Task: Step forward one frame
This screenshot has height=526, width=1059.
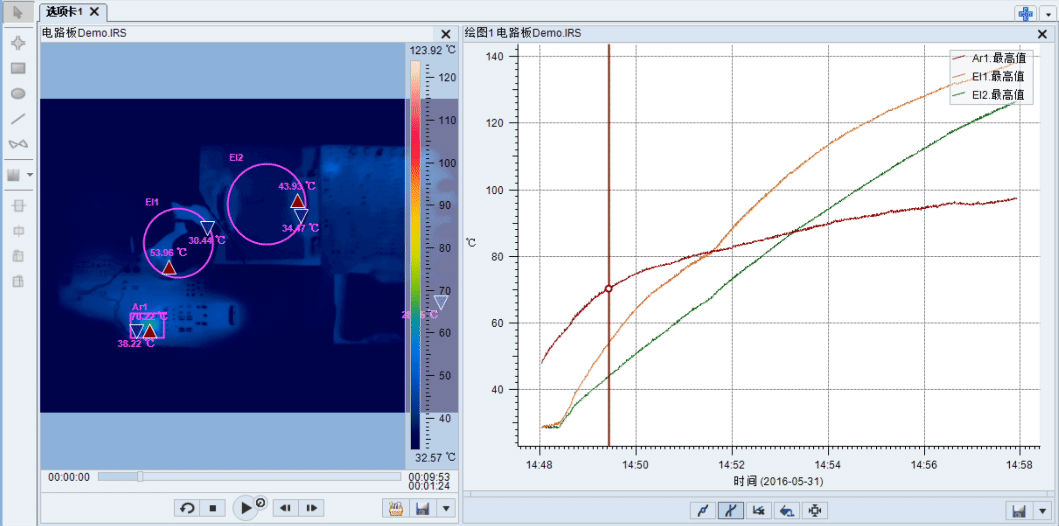Action: coord(311,508)
